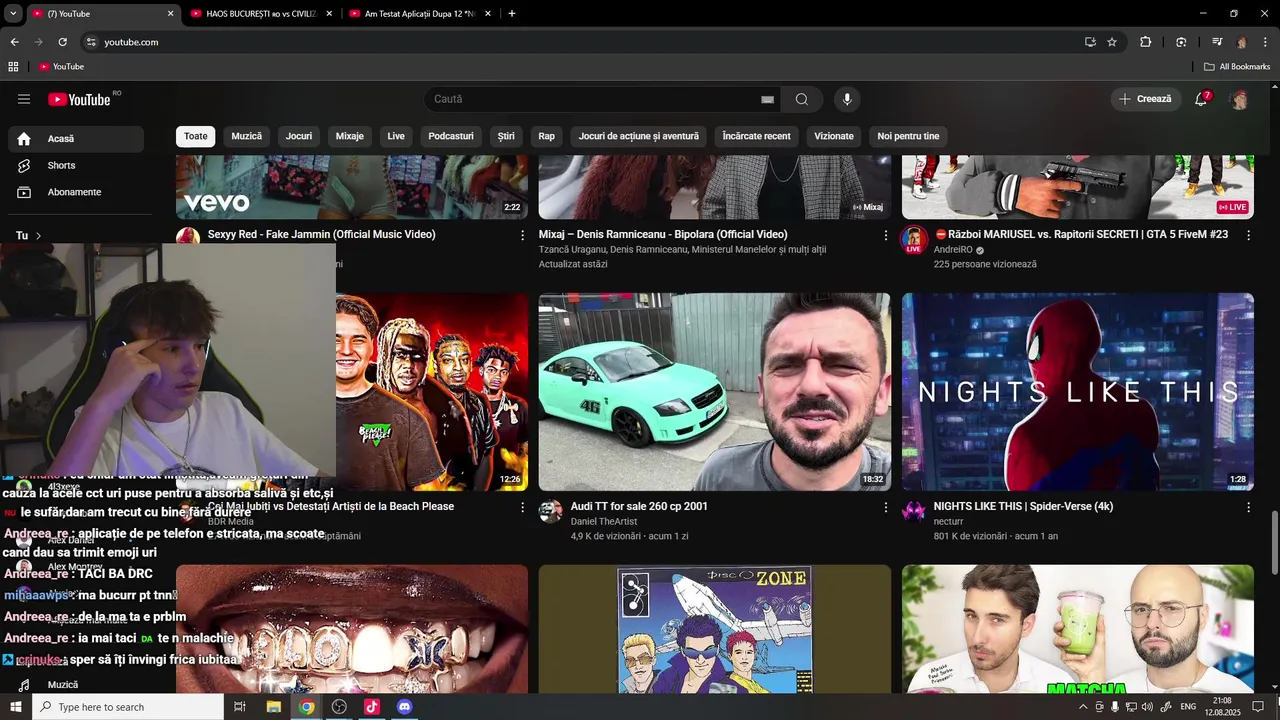Open YouTube notifications bell
This screenshot has height=720, width=1280.
[x=1202, y=99]
